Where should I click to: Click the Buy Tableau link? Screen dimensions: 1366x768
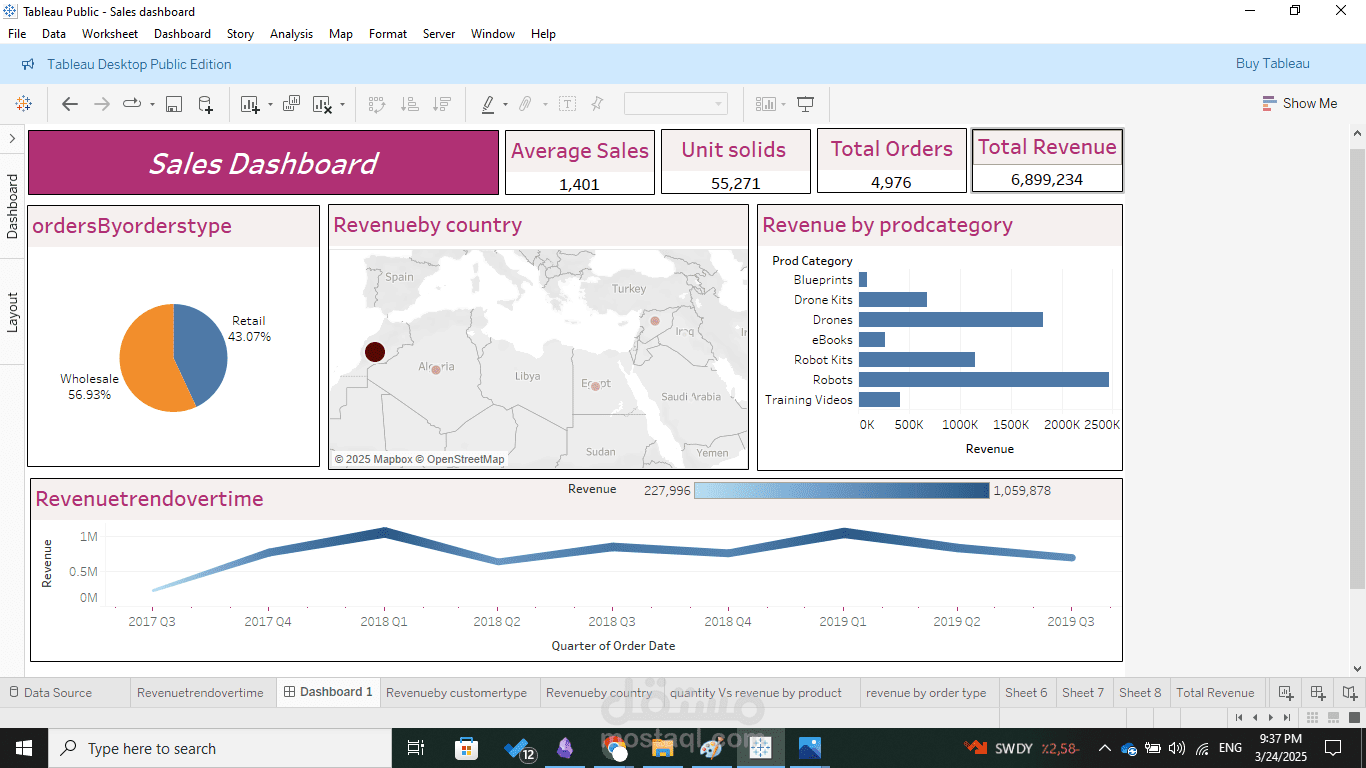[x=1272, y=64]
